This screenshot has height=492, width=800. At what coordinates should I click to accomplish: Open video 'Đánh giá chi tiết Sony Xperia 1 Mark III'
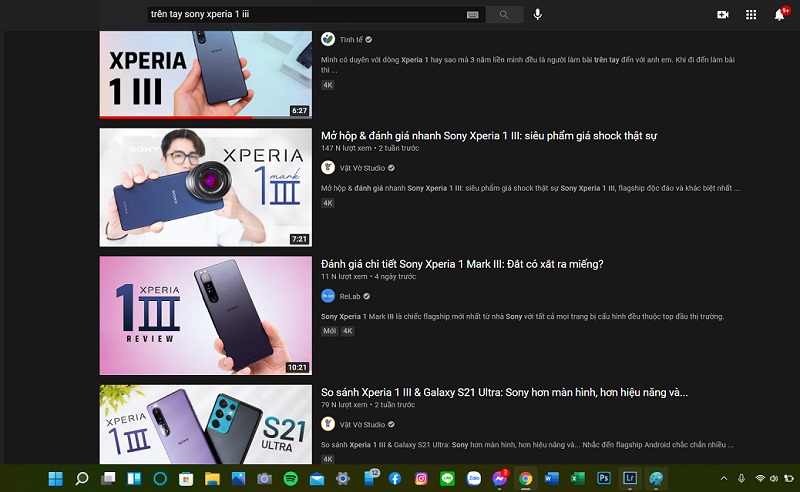pyautogui.click(x=462, y=264)
